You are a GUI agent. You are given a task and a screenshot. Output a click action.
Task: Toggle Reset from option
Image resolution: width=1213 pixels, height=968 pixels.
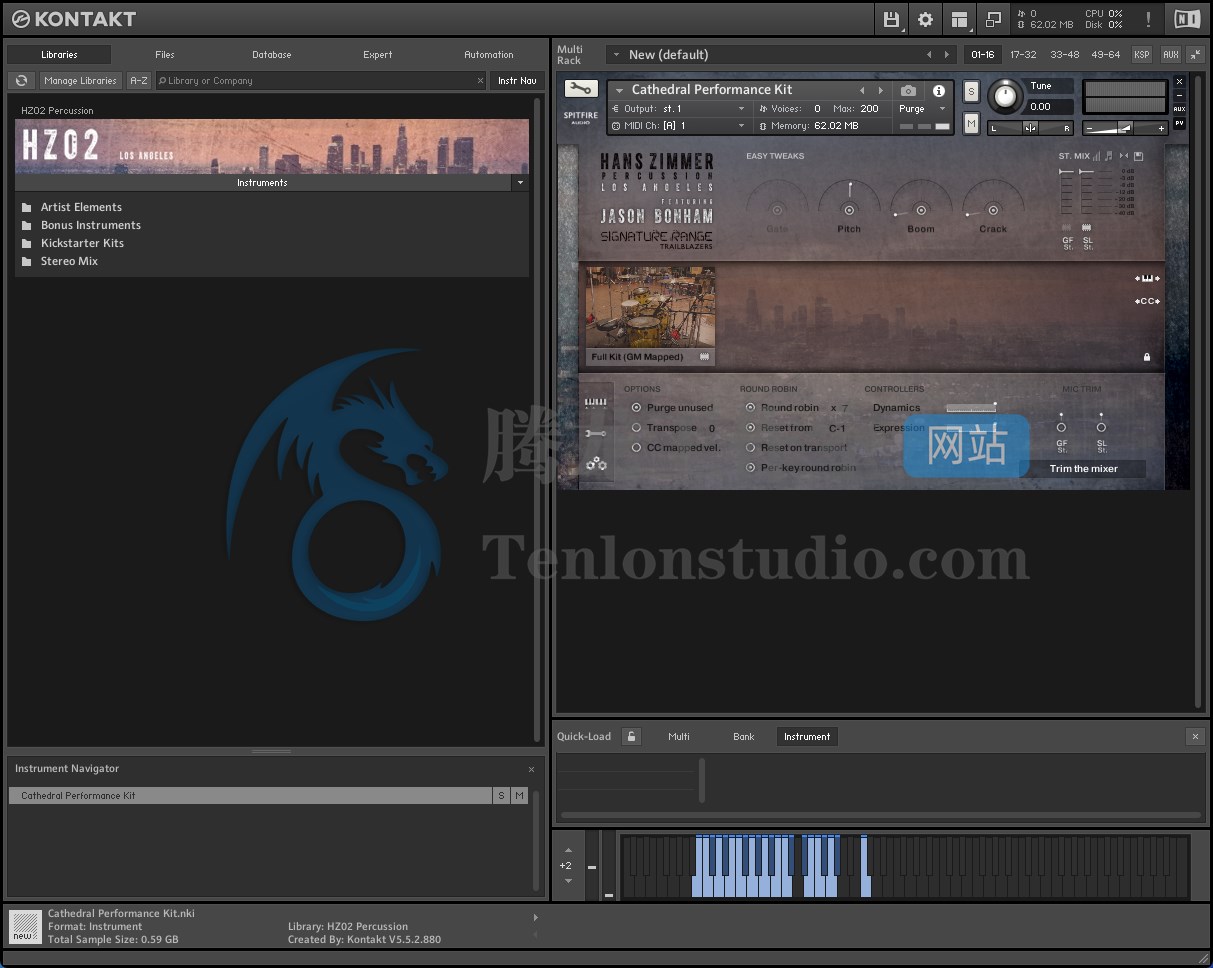pos(750,428)
